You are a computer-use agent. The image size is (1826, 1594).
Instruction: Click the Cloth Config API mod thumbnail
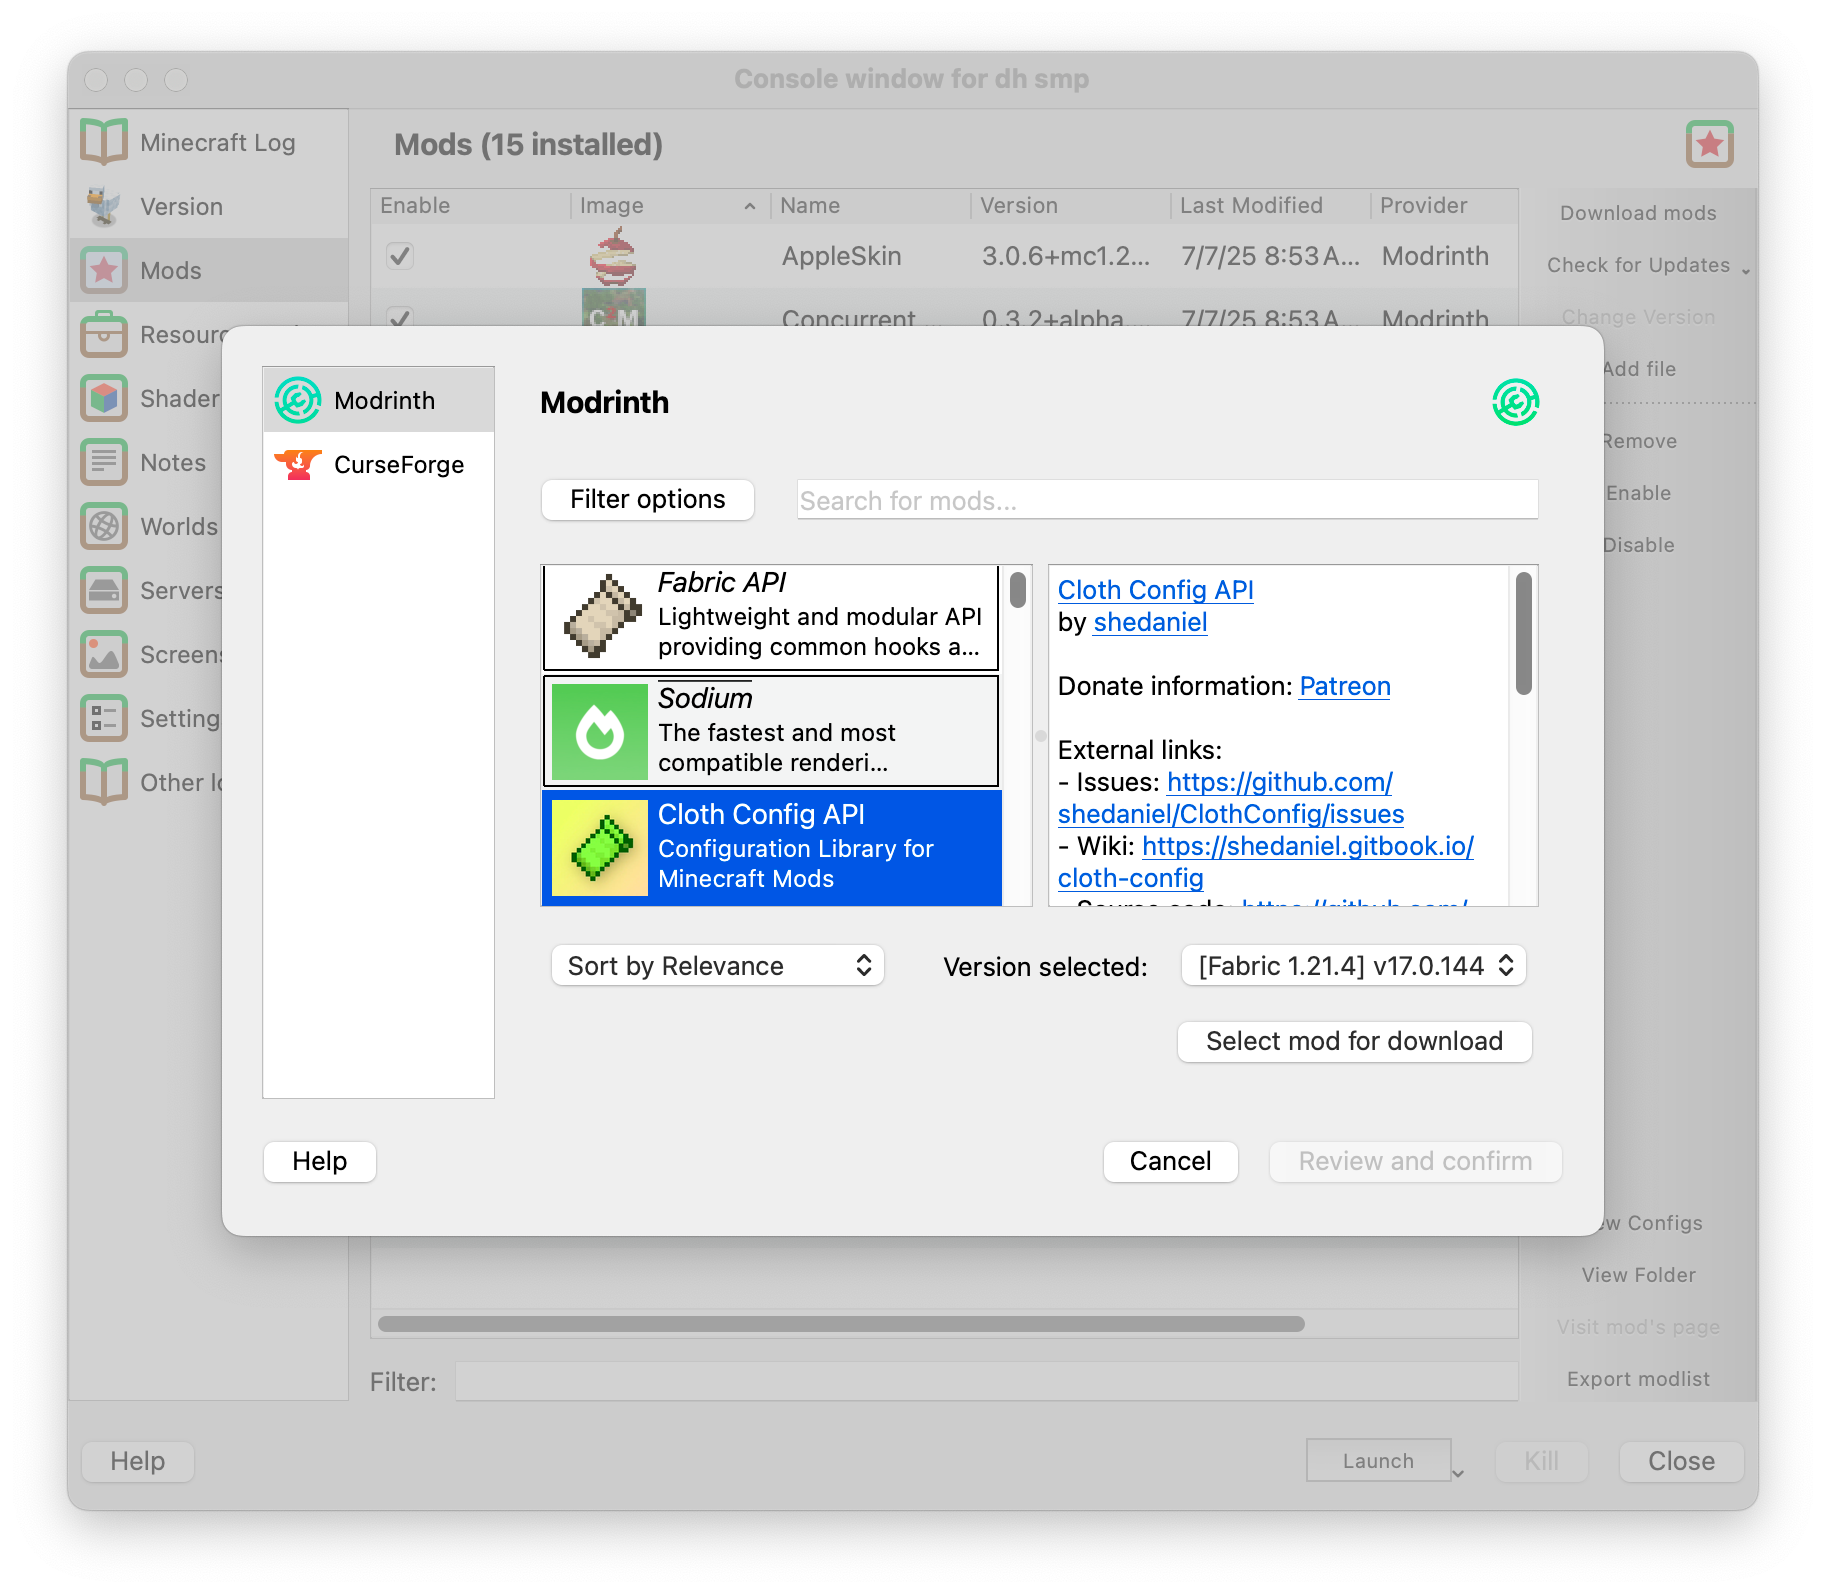600,848
